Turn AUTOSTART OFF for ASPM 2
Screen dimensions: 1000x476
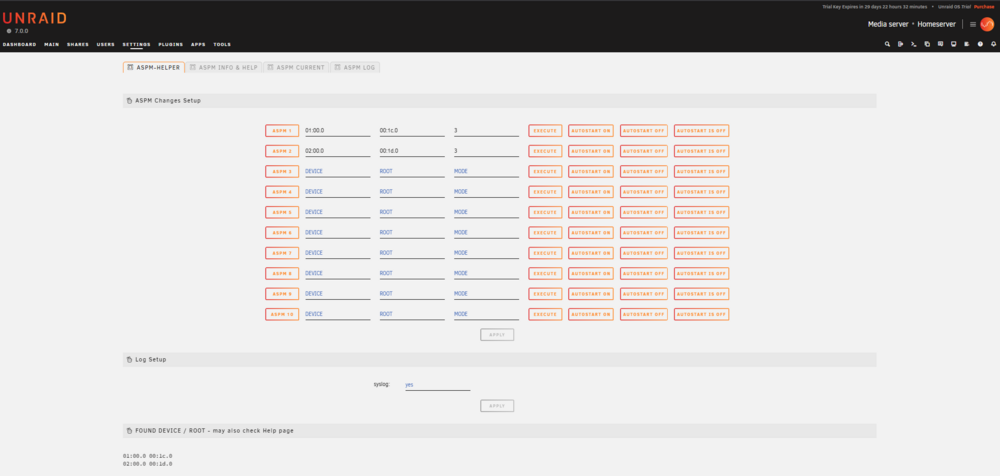click(643, 151)
